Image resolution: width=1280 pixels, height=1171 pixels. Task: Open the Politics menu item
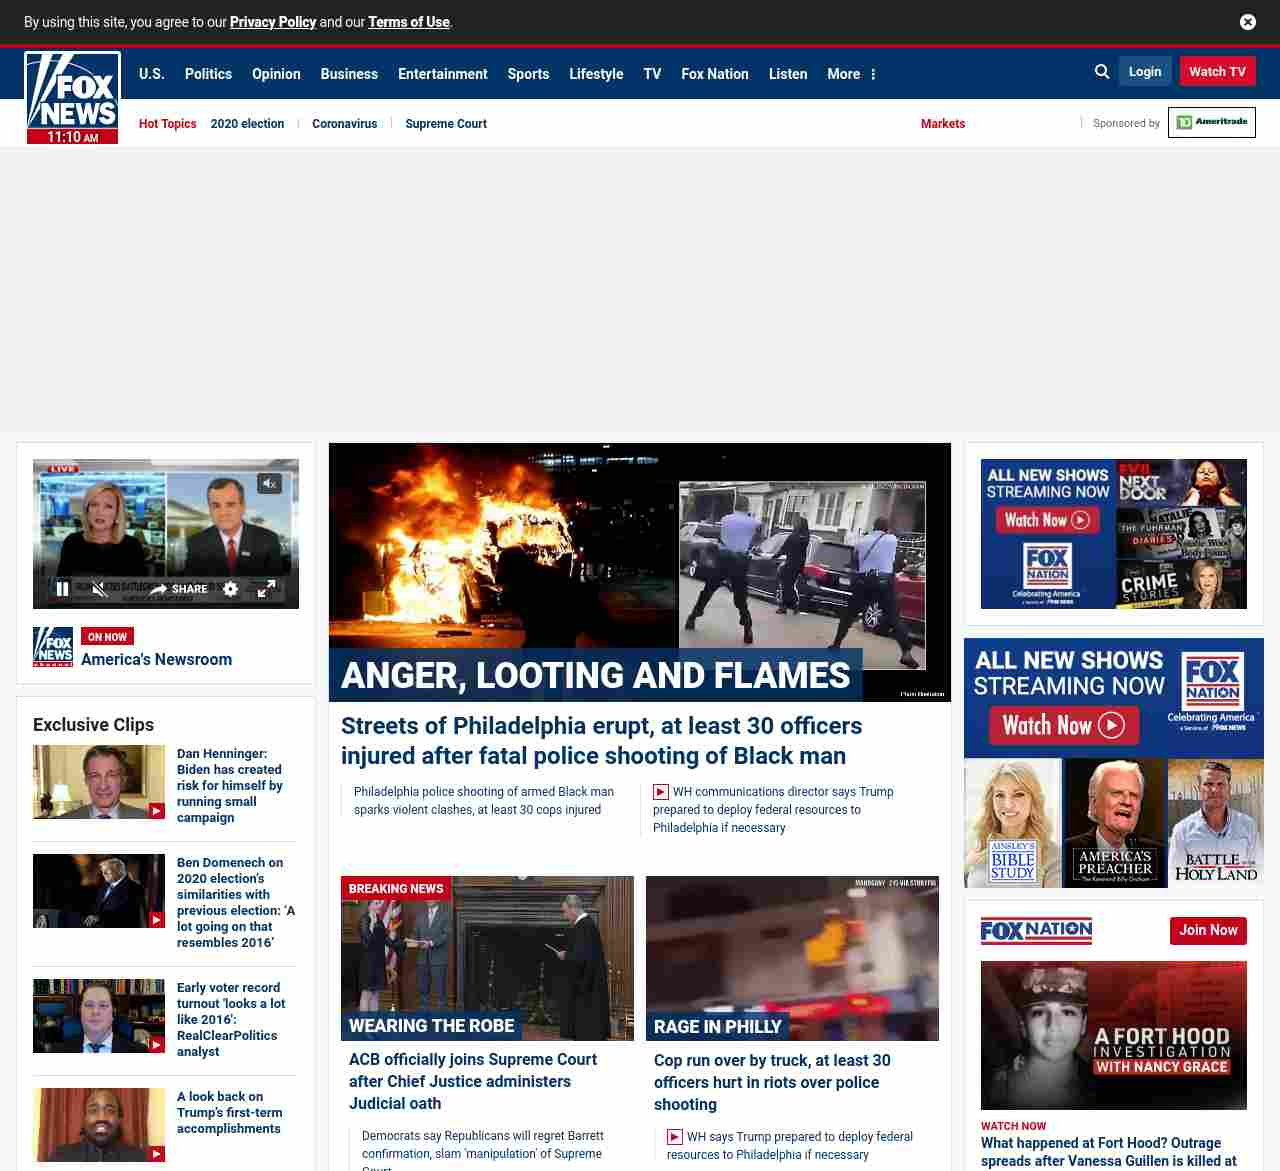208,74
